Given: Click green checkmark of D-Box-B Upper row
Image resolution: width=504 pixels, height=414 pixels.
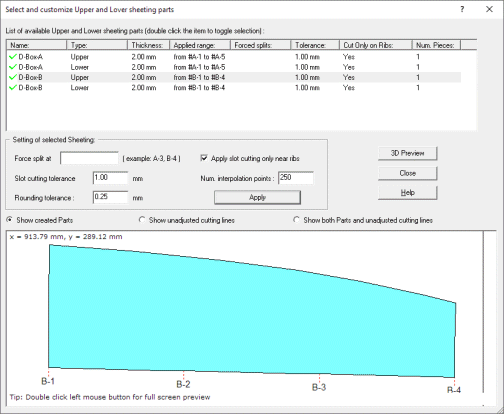Looking at the screenshot, I should point(13,78).
